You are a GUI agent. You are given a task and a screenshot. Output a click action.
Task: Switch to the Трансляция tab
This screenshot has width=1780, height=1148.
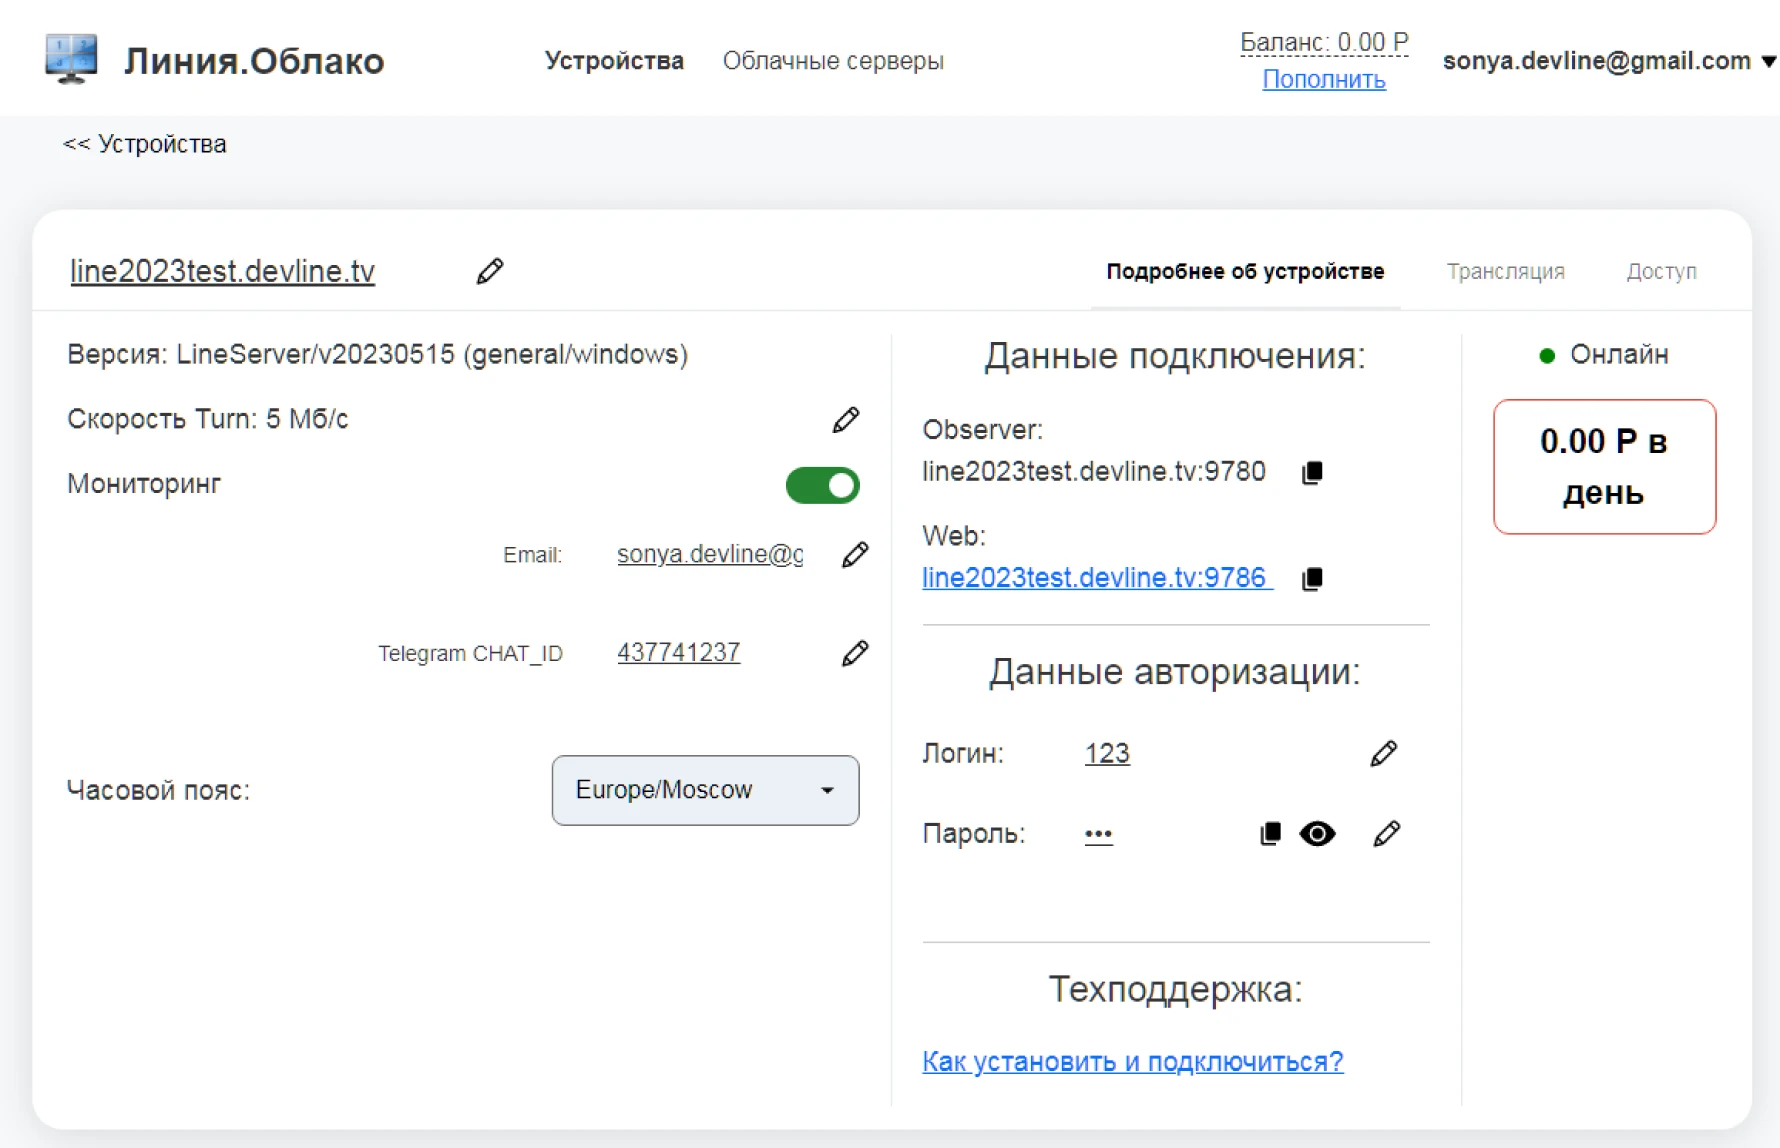1505,272
